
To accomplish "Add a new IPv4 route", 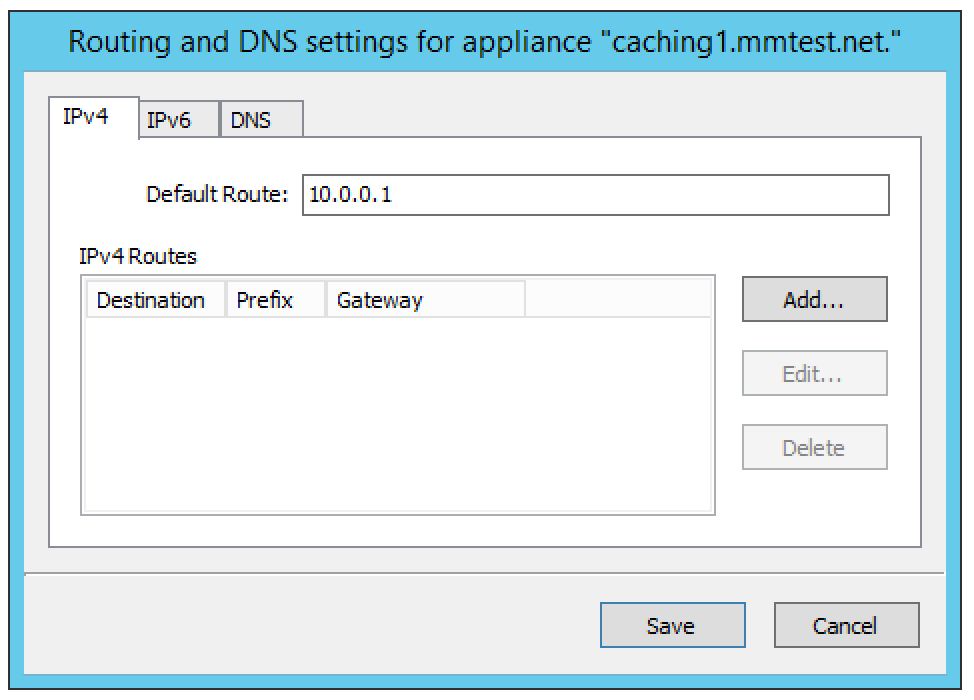I will point(814,299).
